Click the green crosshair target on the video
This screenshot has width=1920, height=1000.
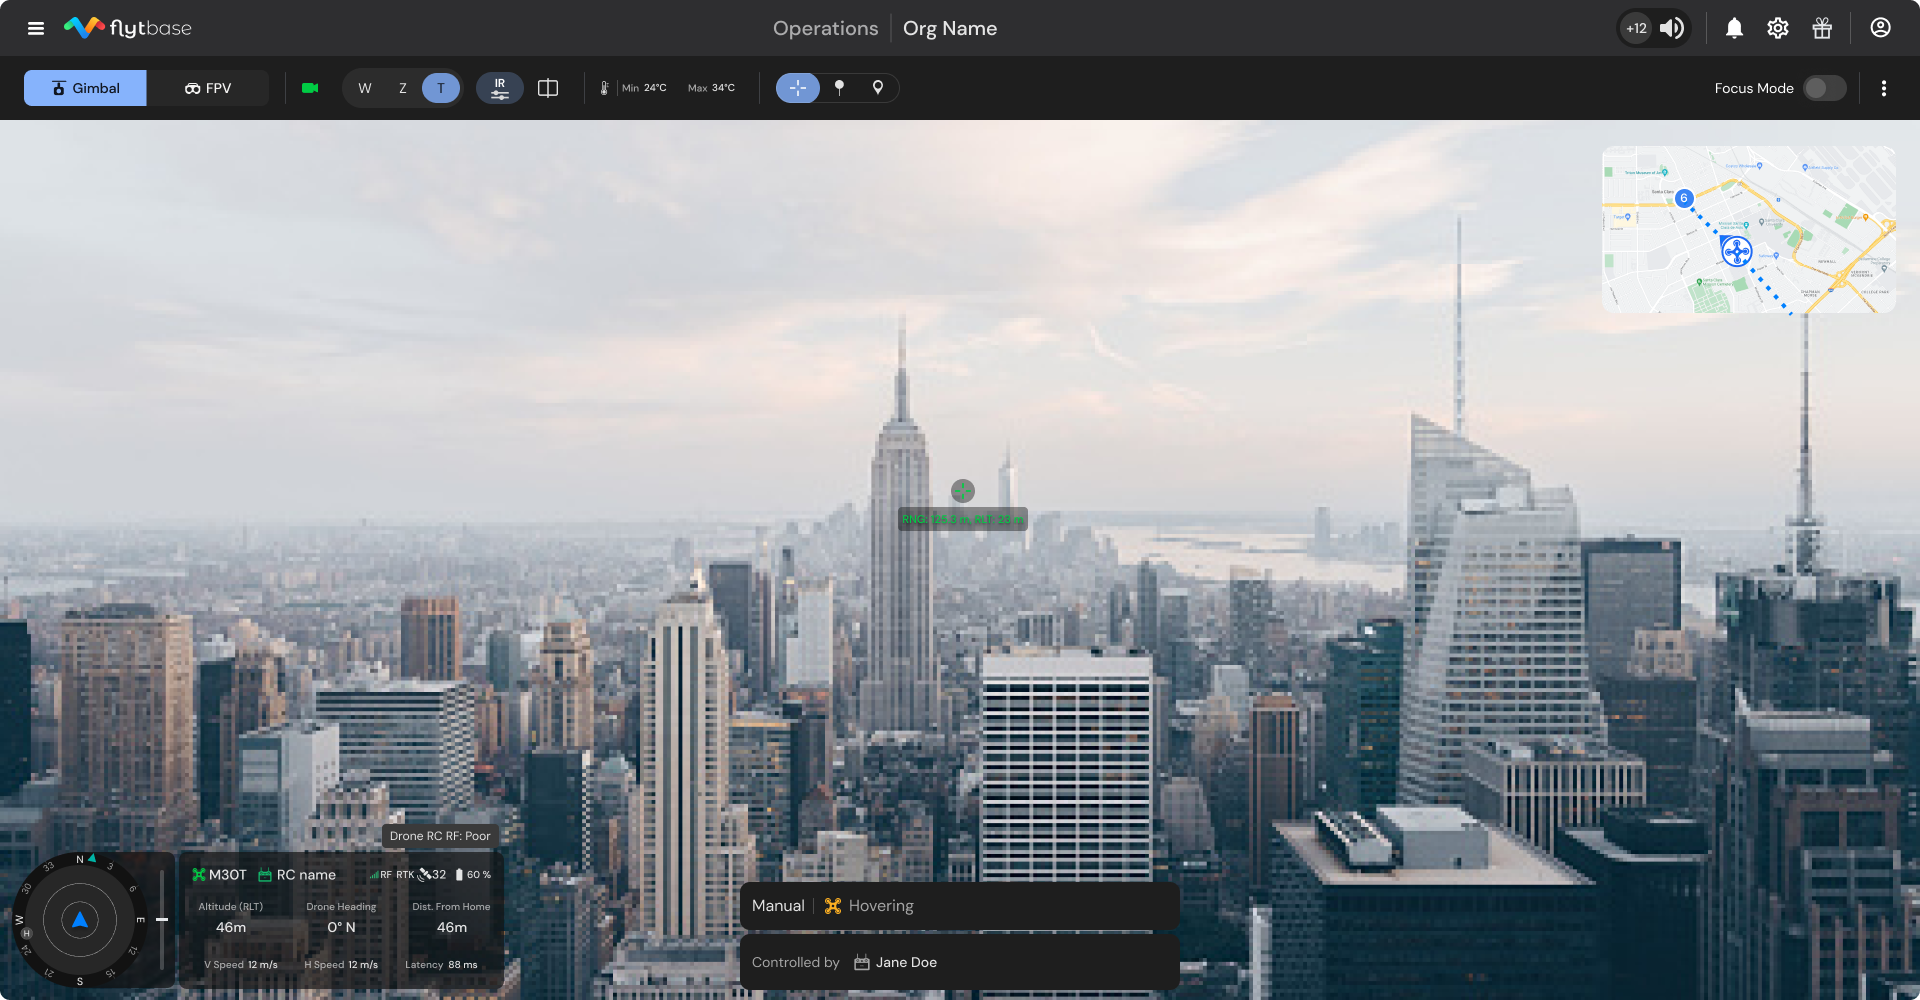962,491
